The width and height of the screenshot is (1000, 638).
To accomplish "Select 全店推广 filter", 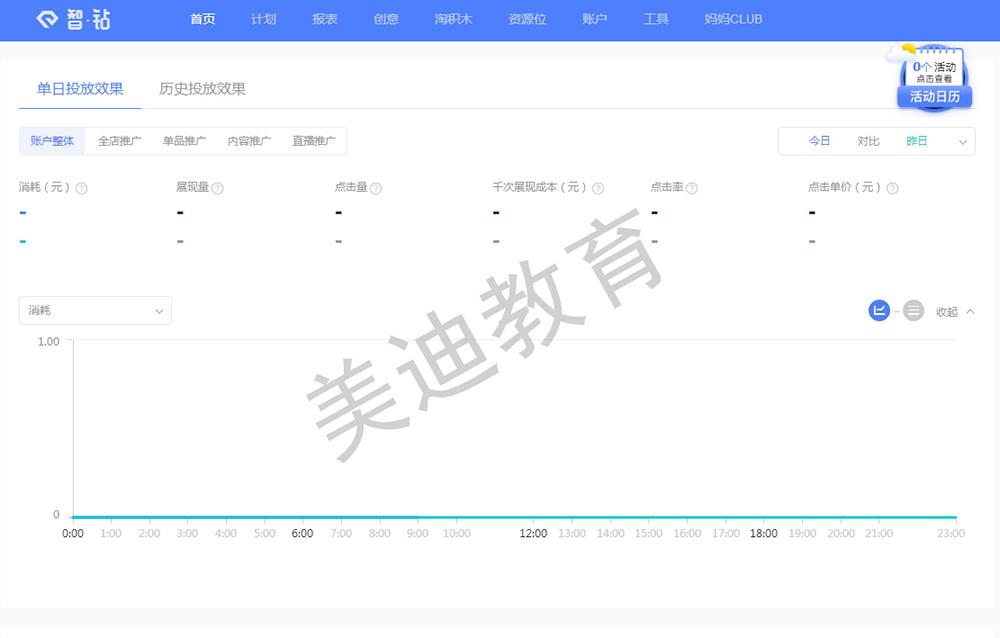I will click(x=119, y=141).
